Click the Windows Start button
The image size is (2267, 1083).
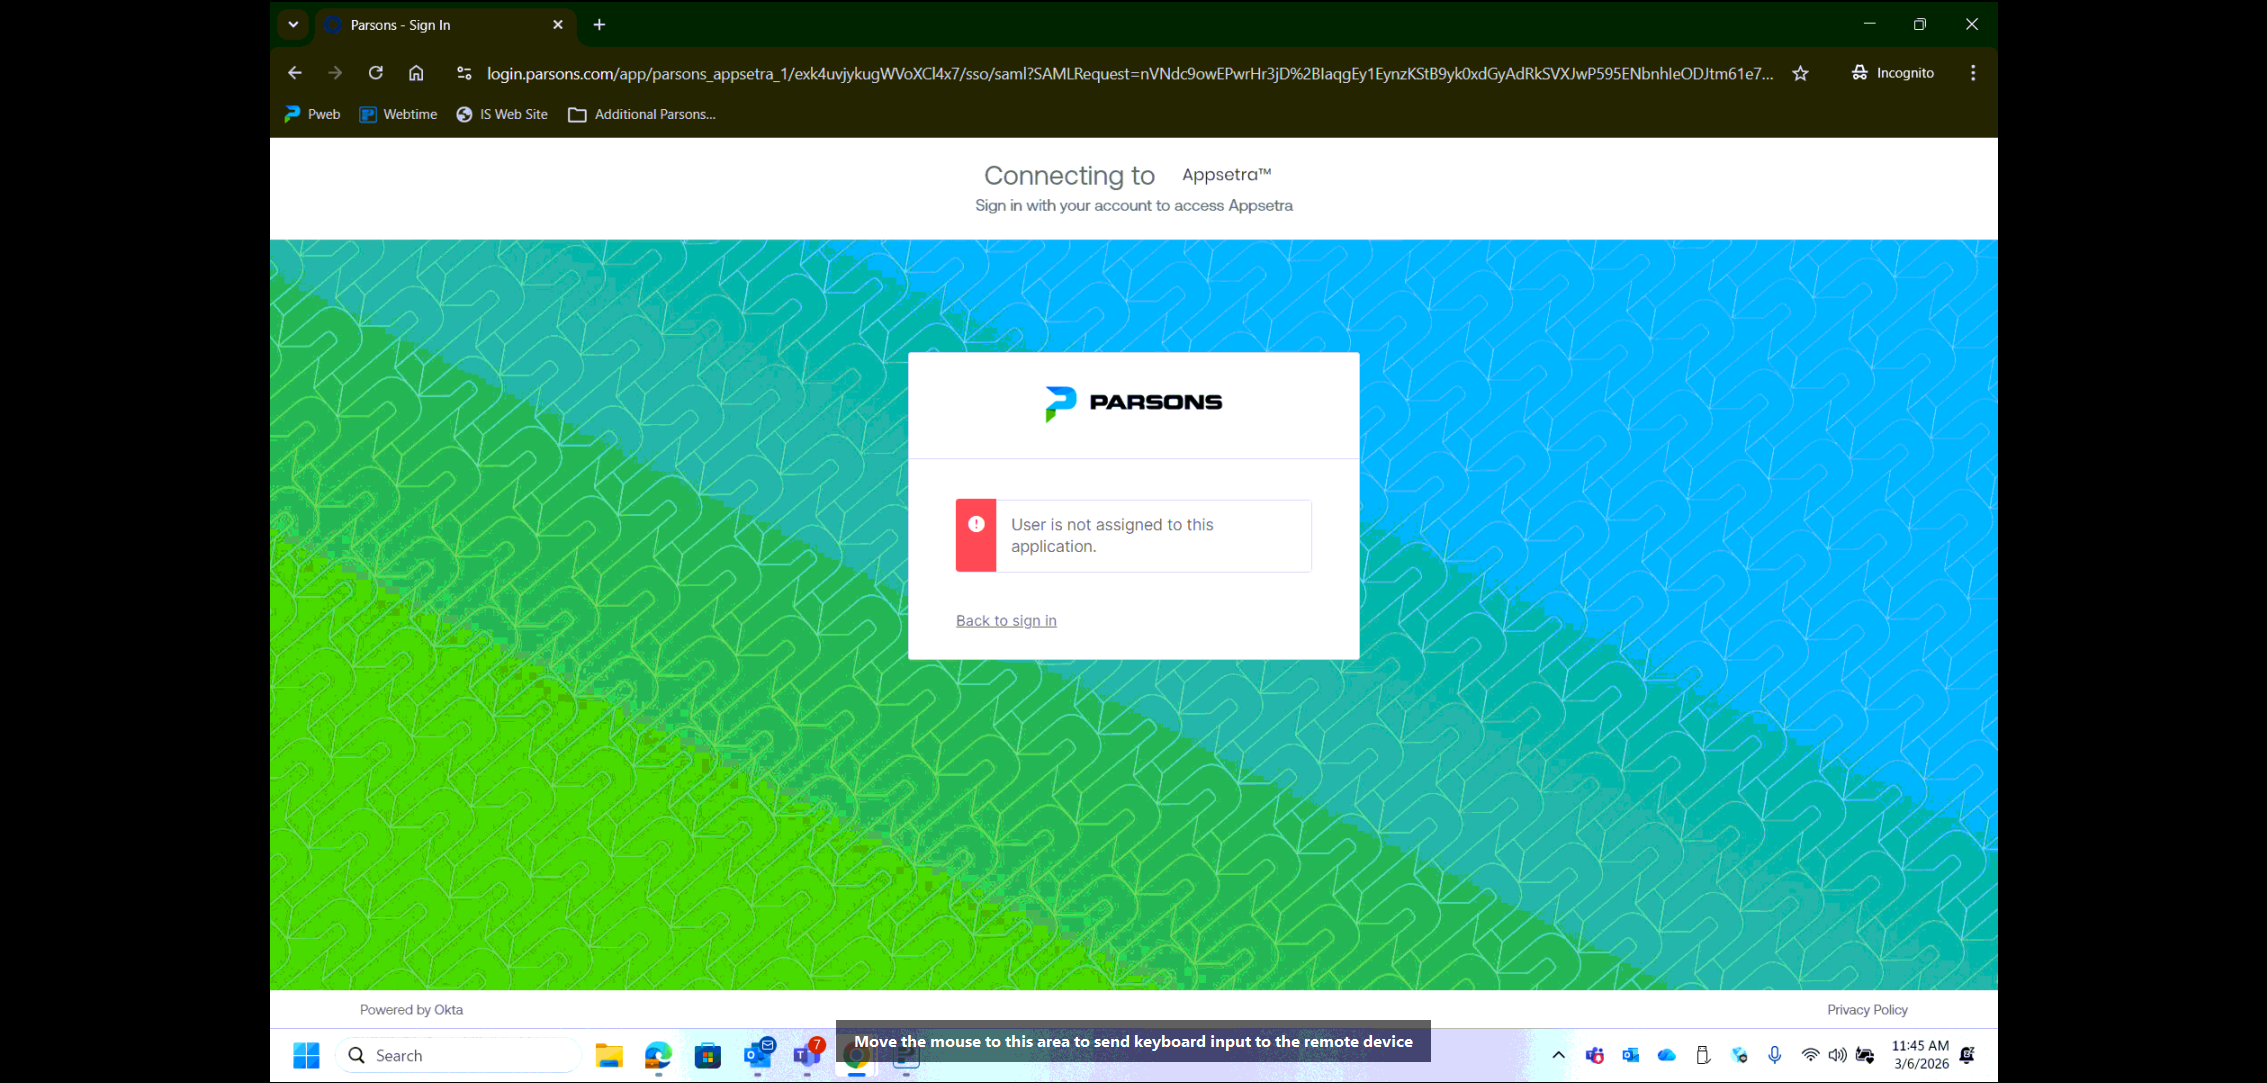tap(306, 1055)
